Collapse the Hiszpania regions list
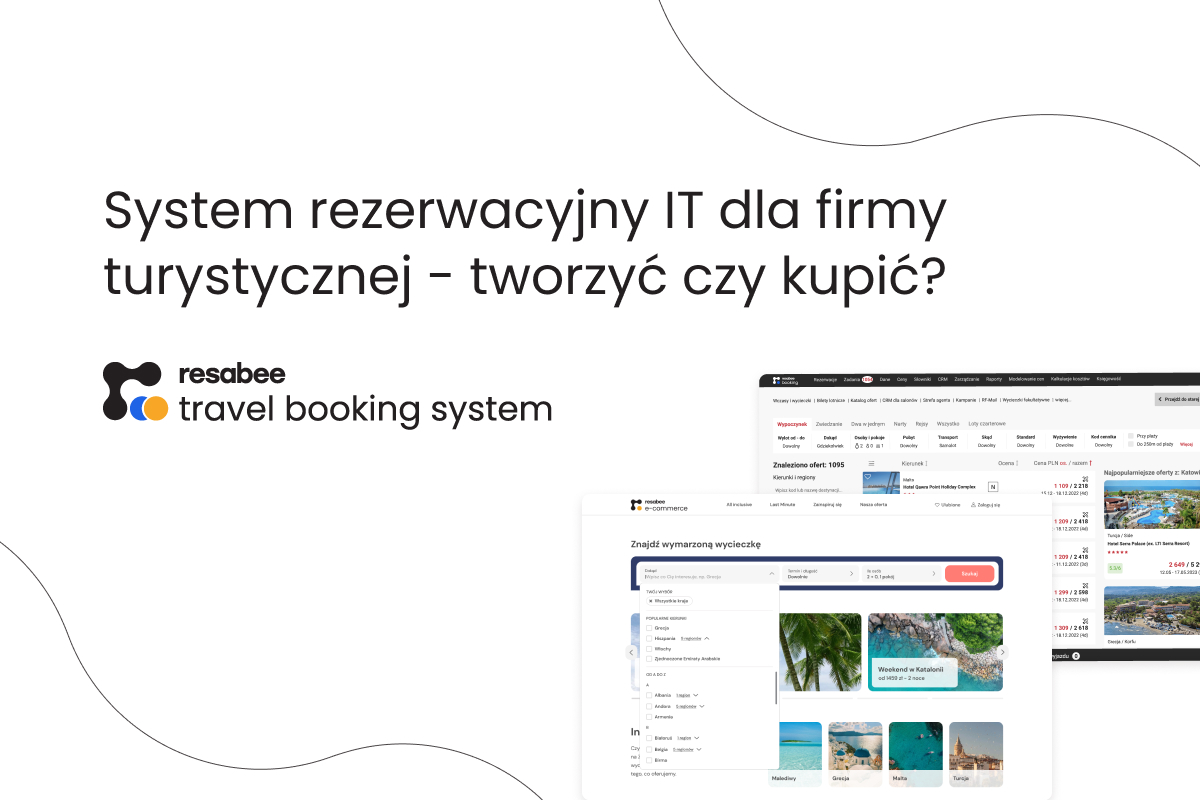1200x800 pixels. click(707, 638)
